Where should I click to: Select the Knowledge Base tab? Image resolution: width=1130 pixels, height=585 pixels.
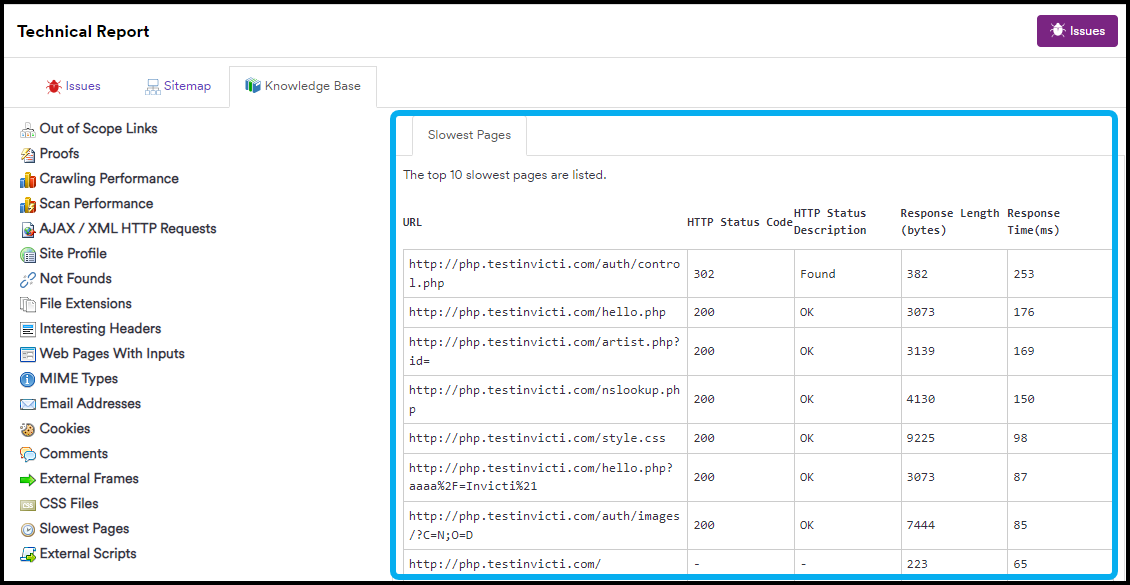[302, 86]
